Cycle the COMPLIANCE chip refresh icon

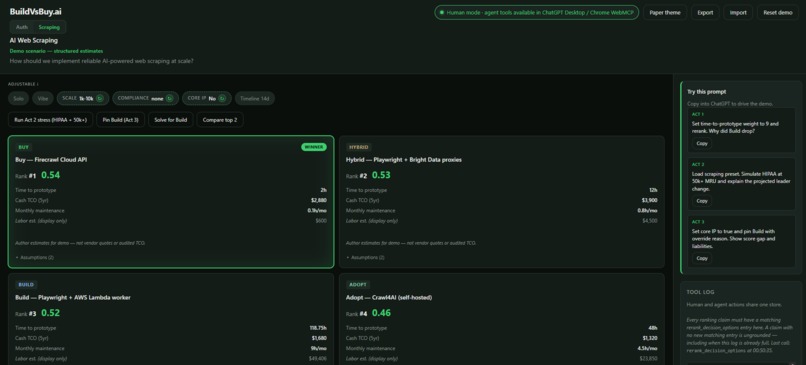(x=170, y=98)
